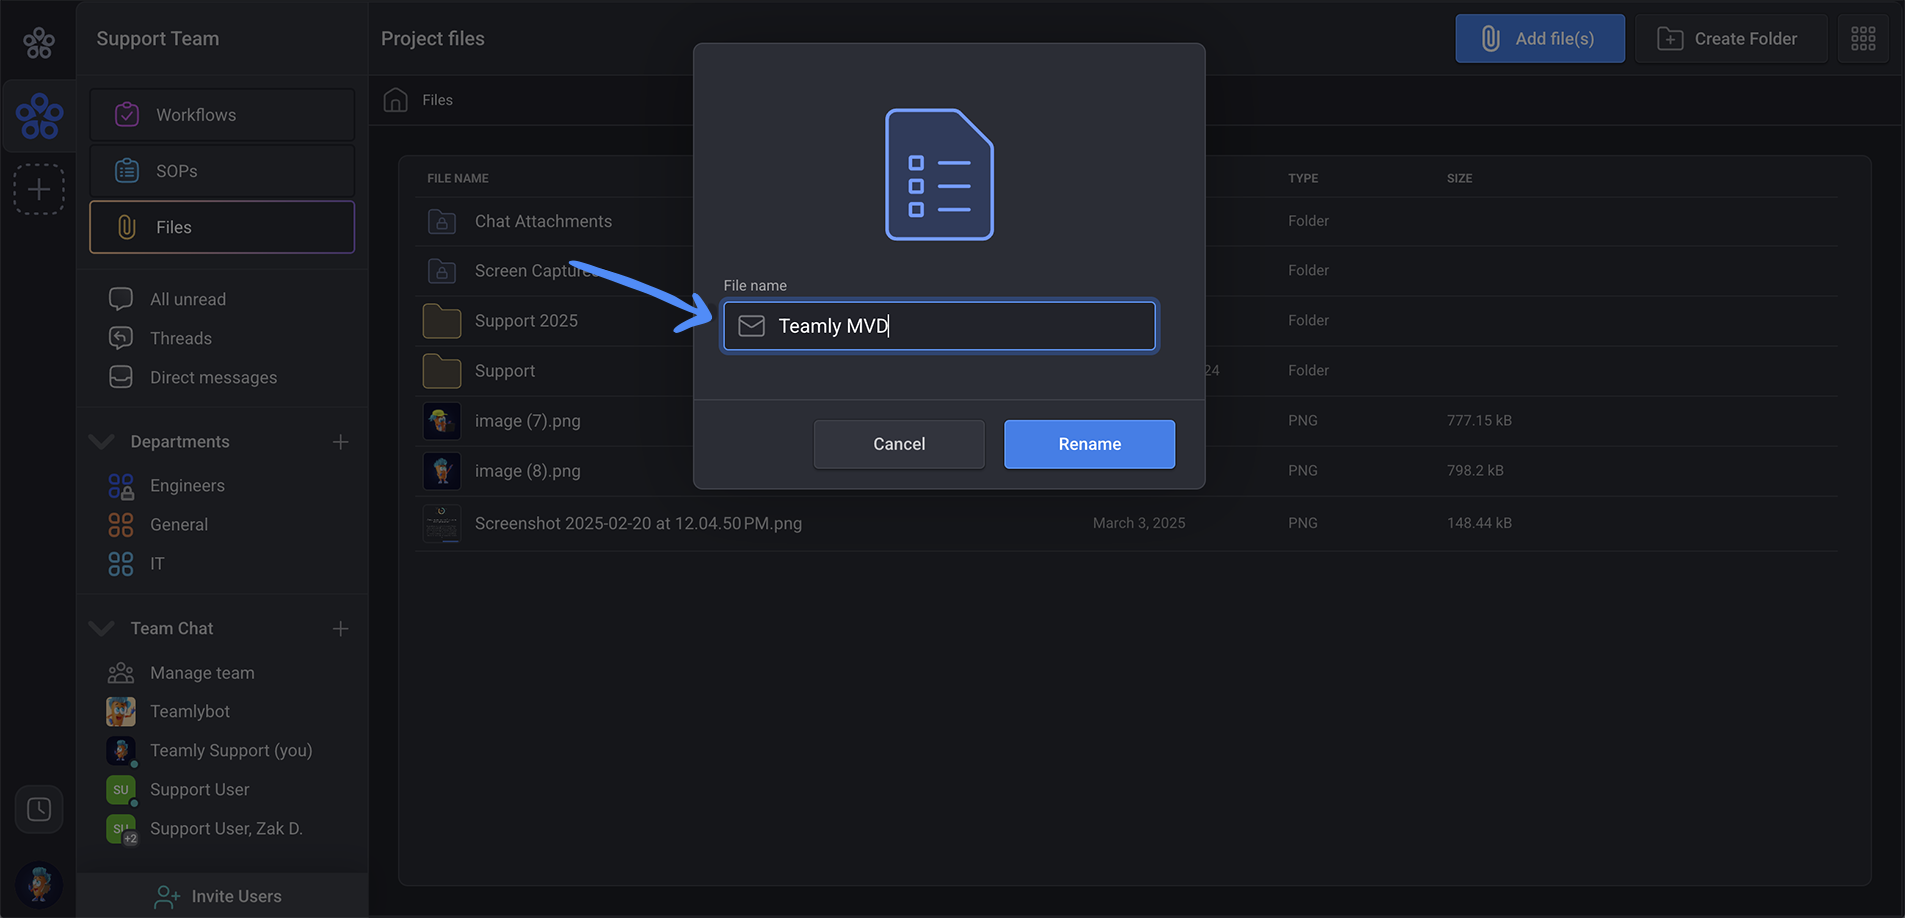Open the Screen Captures locked folder icon
Image resolution: width=1905 pixels, height=918 pixels.
pos(442,271)
